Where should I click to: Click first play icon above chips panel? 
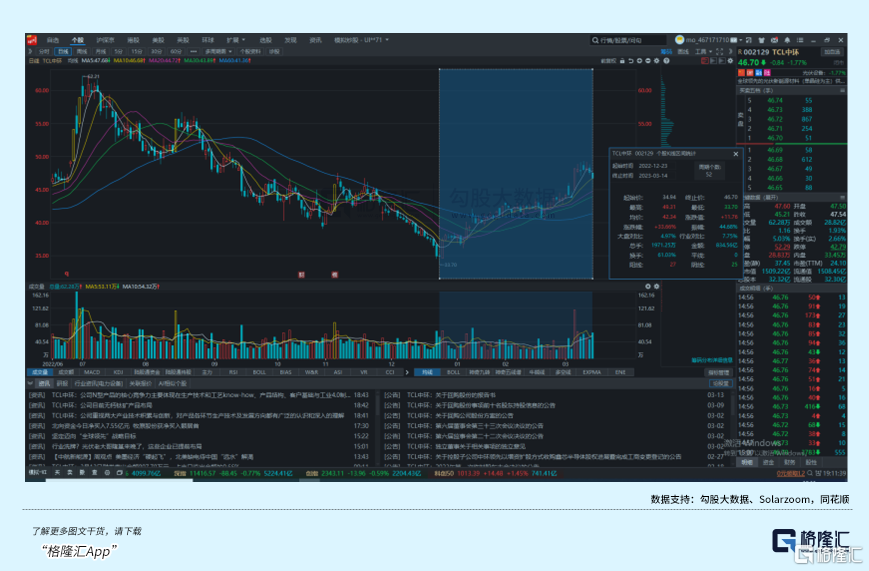713,61
